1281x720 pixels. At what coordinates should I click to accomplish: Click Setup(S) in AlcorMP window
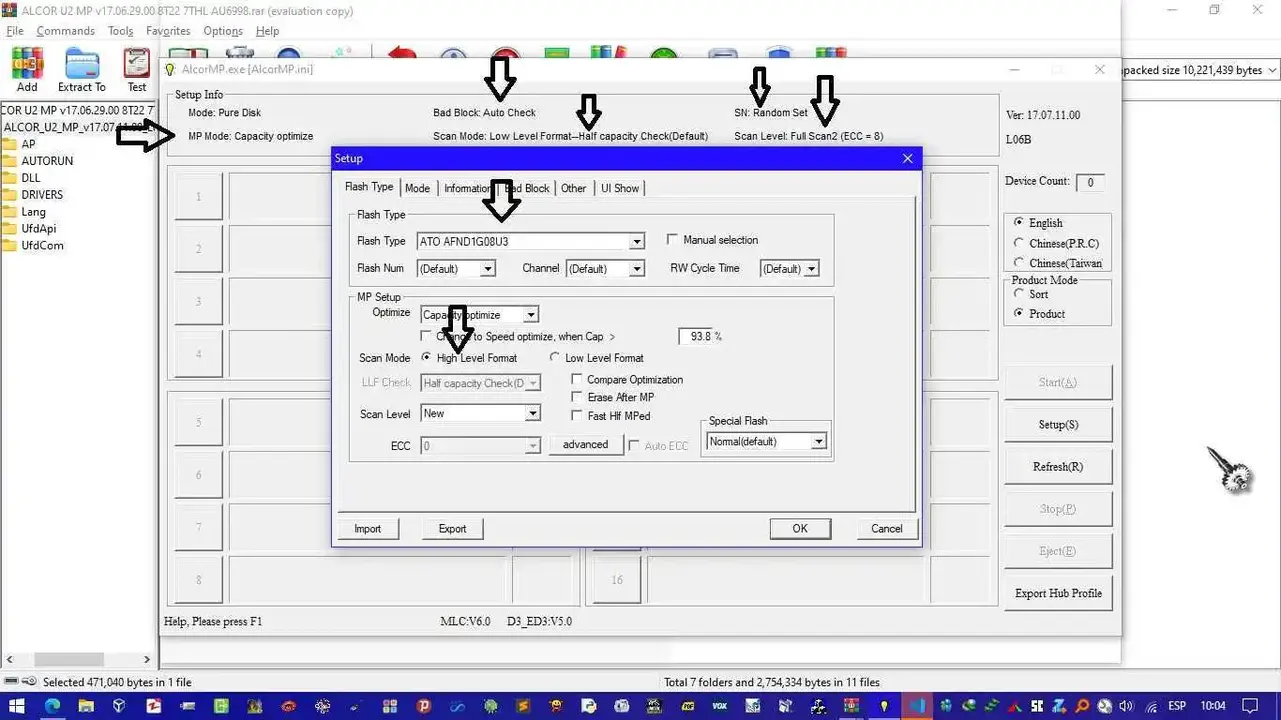[1058, 425]
